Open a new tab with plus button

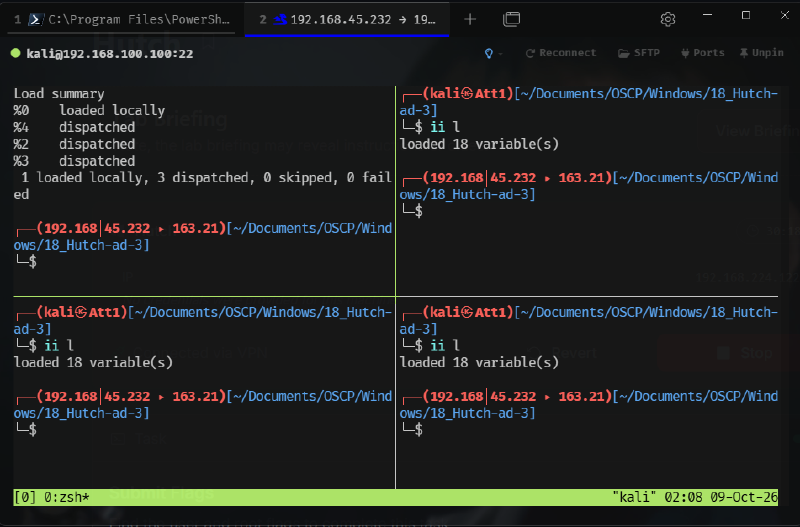[x=470, y=19]
